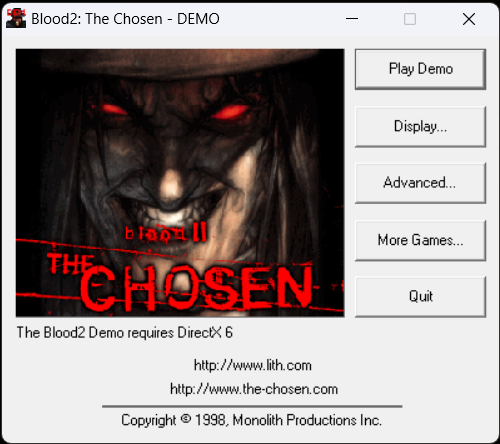500x444 pixels.
Task: Click the hat brim at top of artwork
Action: [180, 62]
